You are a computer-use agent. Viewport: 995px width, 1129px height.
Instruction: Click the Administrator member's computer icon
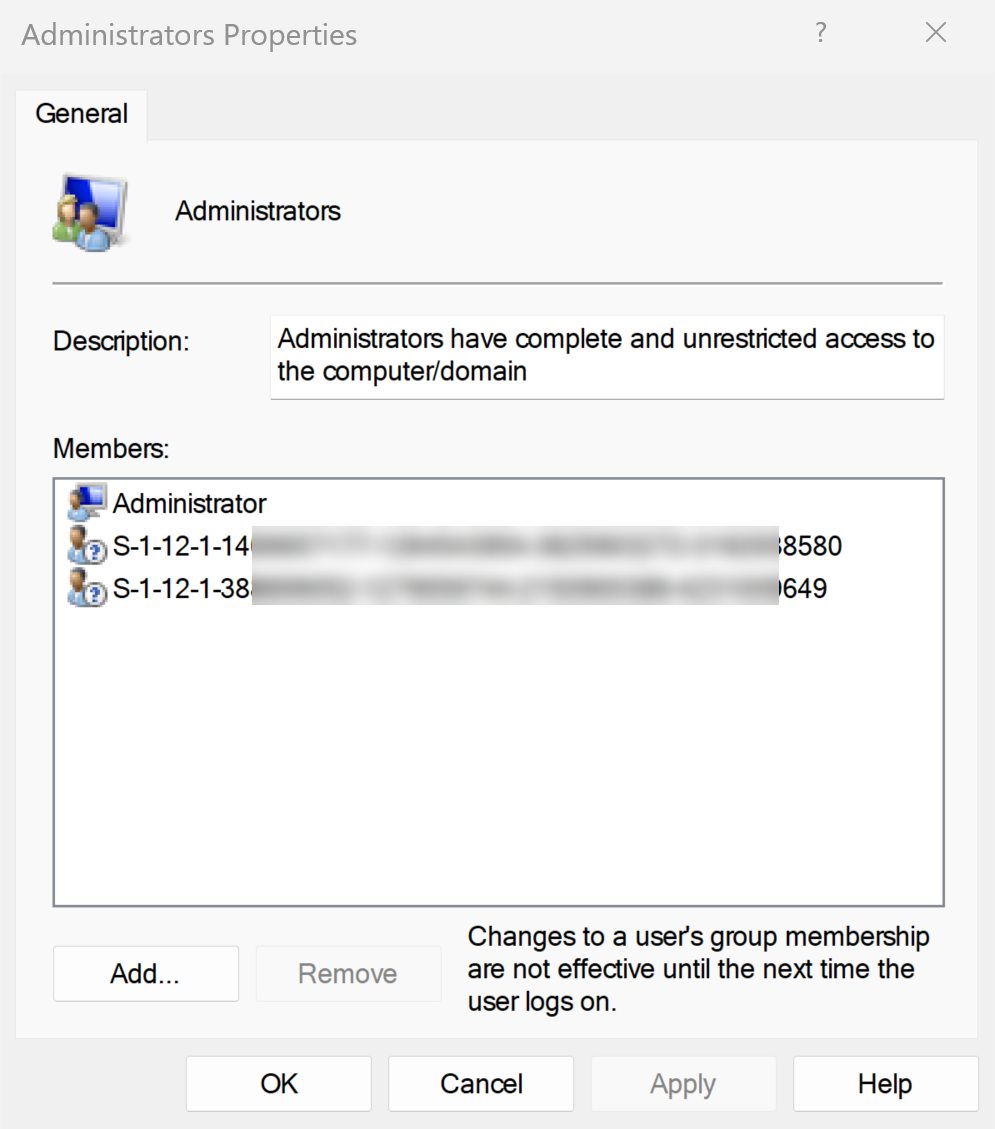(87, 502)
